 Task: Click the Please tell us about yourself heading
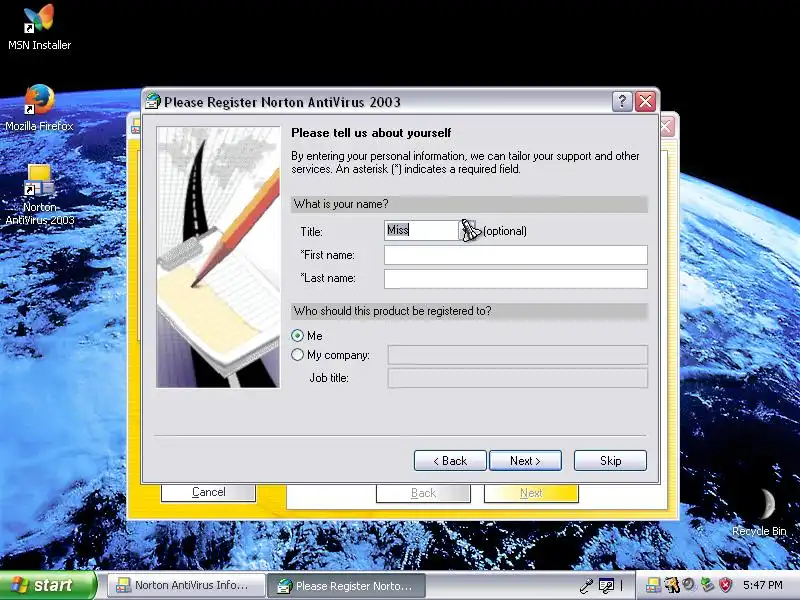click(371, 133)
